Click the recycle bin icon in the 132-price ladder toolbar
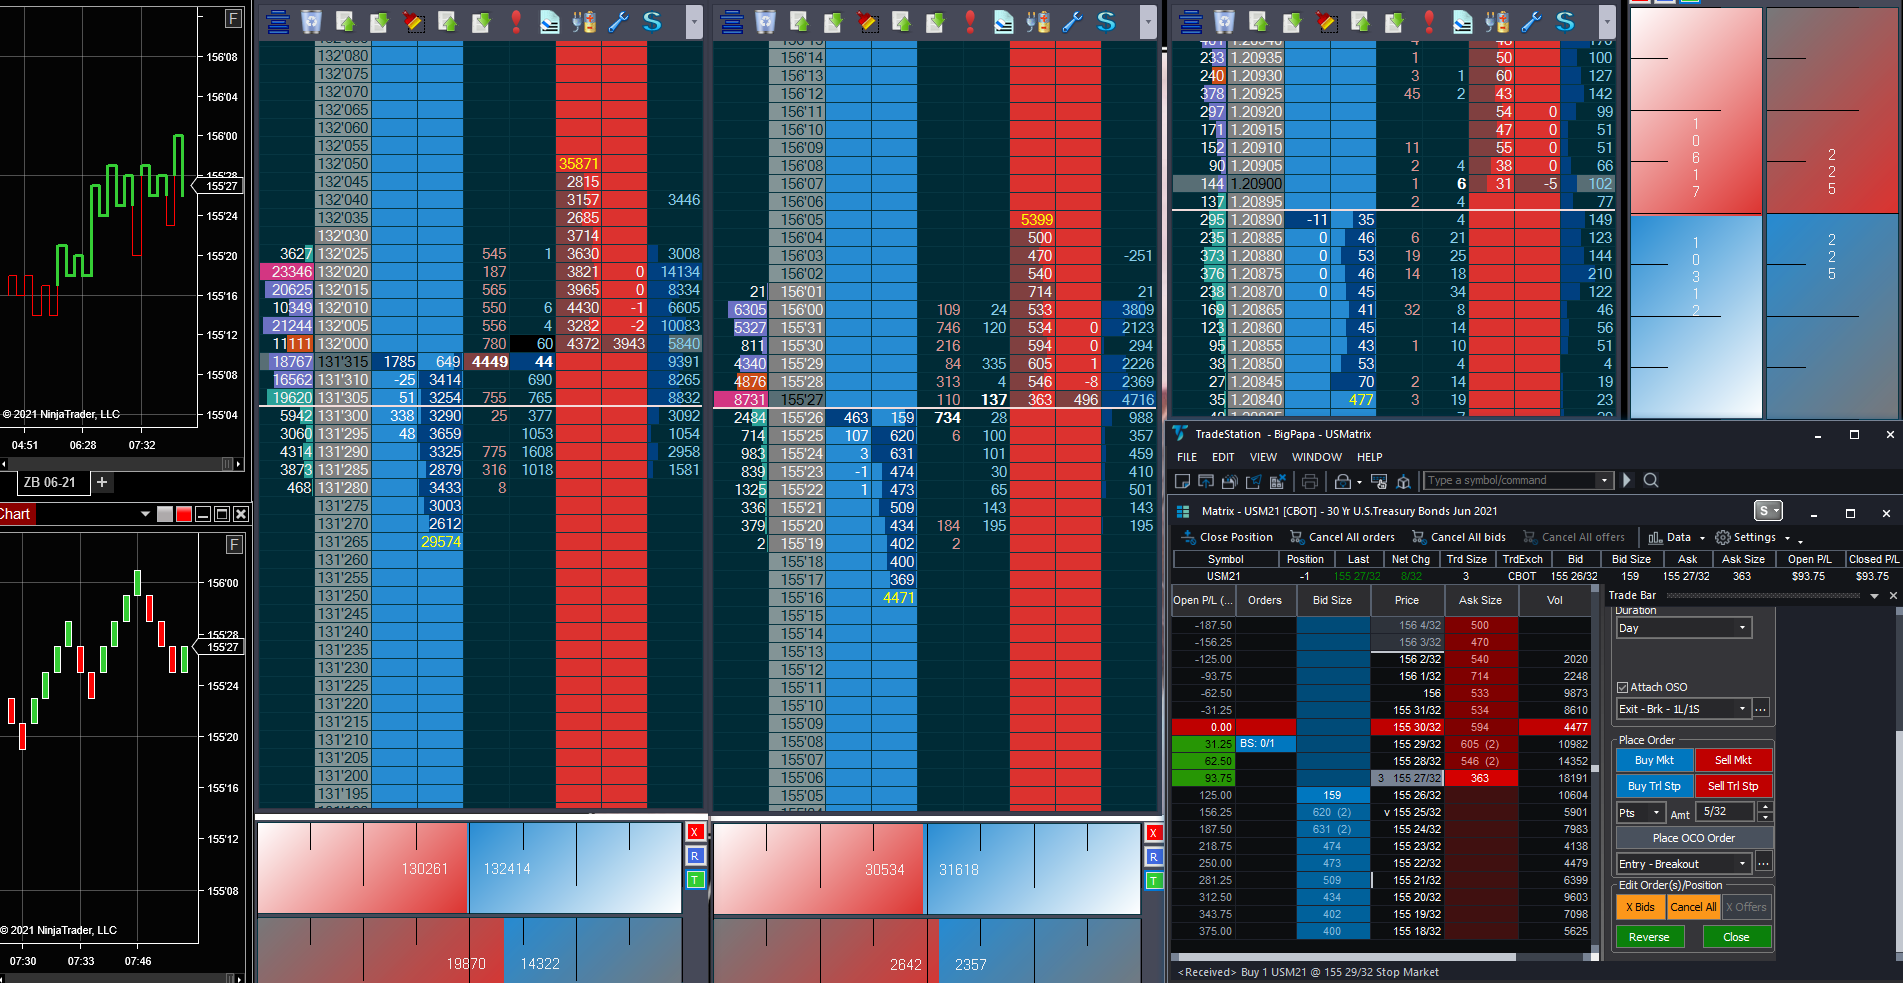 pos(311,22)
